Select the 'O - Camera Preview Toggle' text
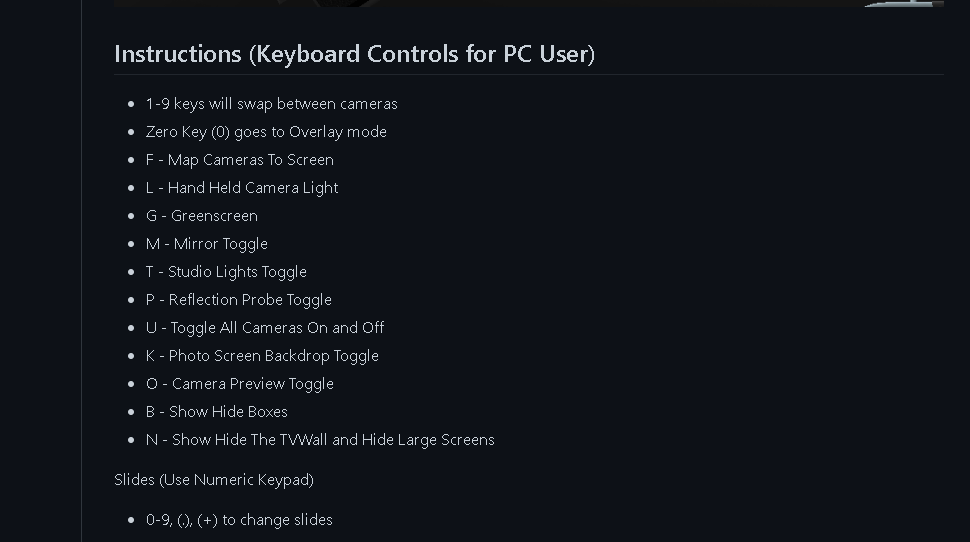The image size is (970, 542). click(x=240, y=384)
